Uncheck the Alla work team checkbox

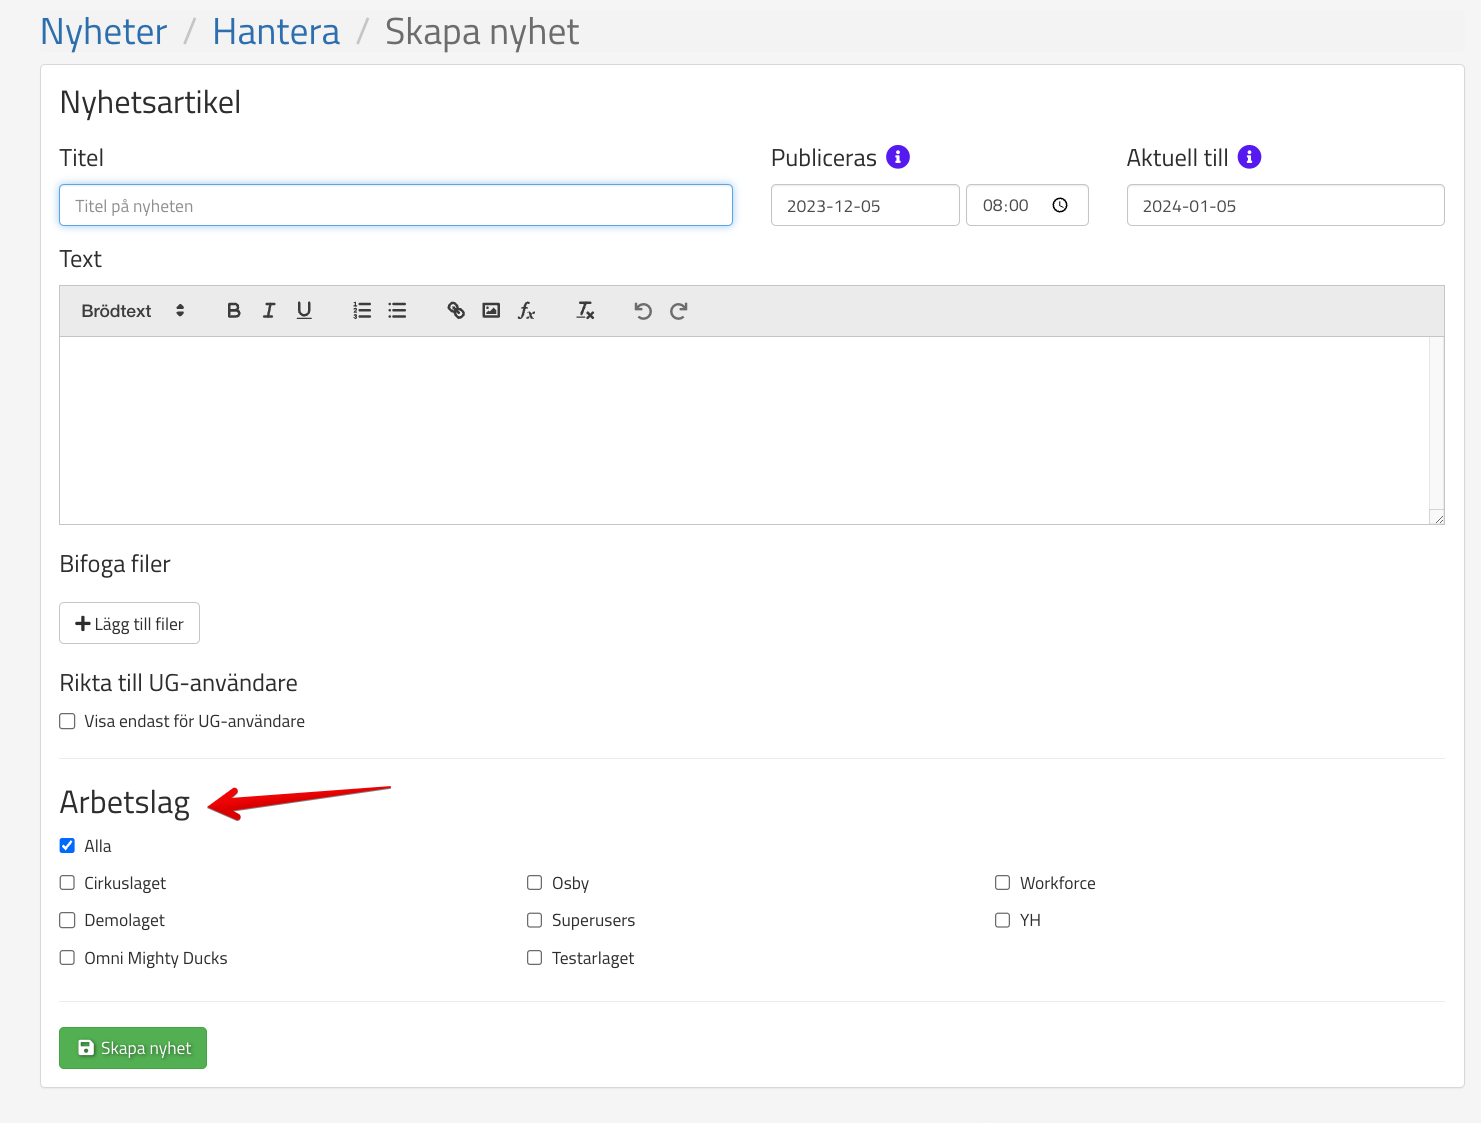coord(67,846)
